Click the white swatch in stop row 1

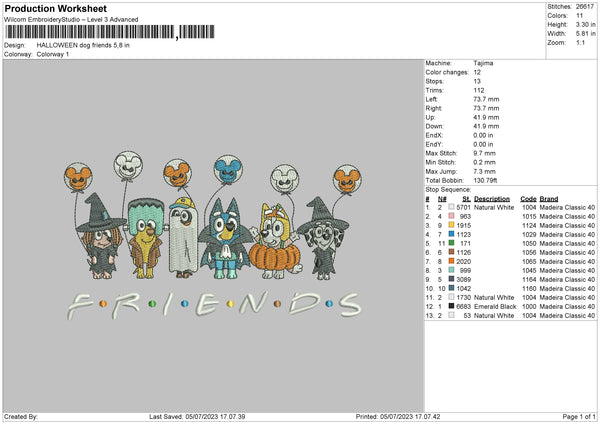point(452,207)
